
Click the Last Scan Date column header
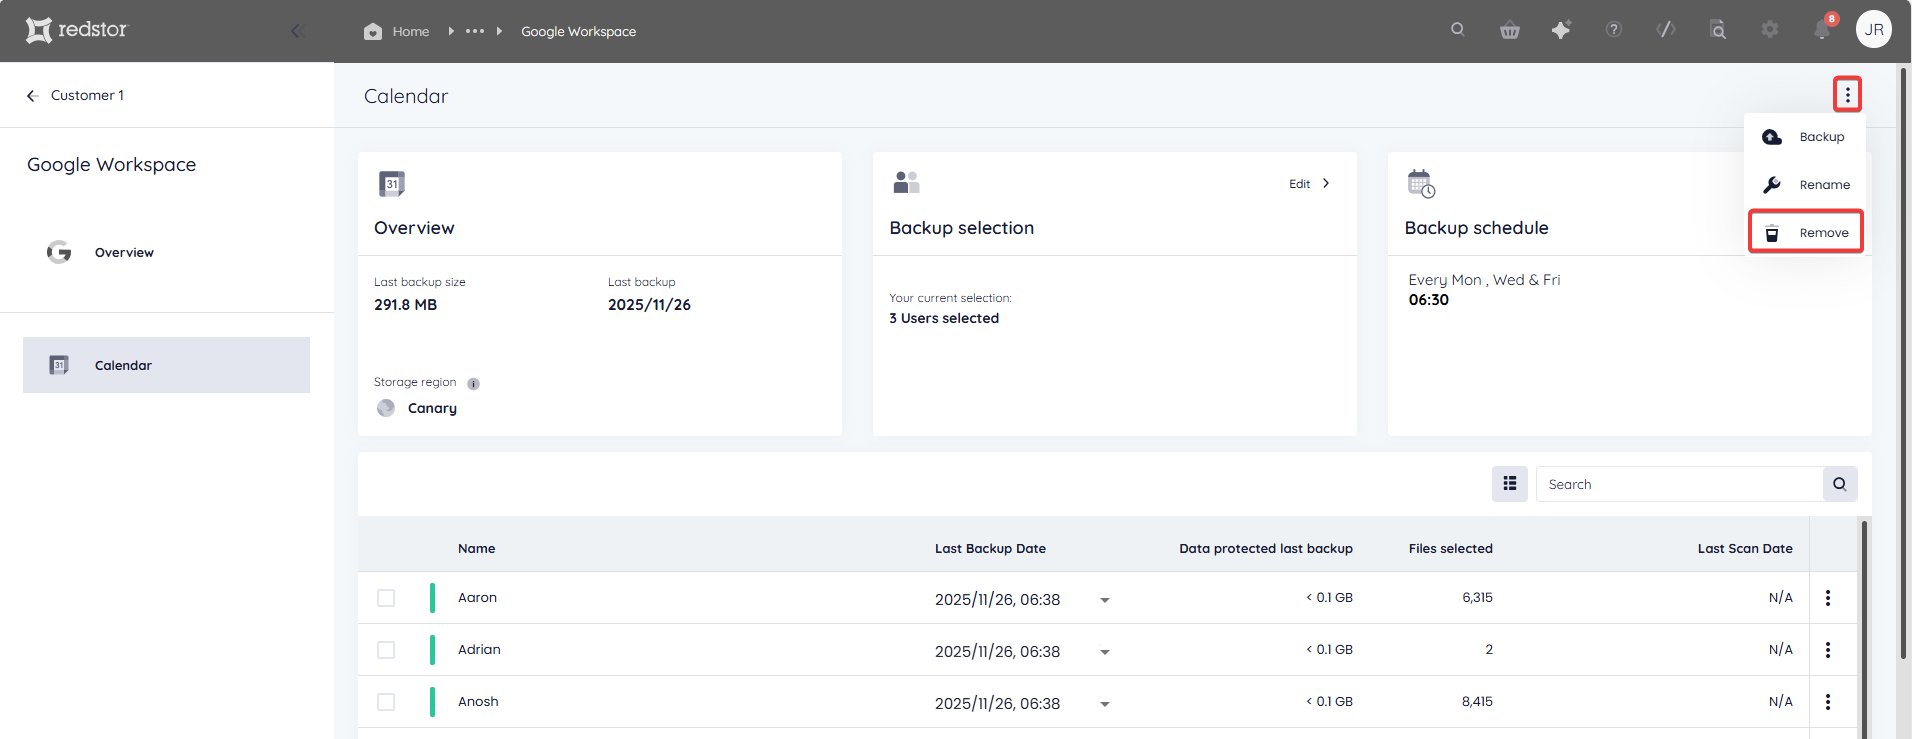click(x=1745, y=549)
